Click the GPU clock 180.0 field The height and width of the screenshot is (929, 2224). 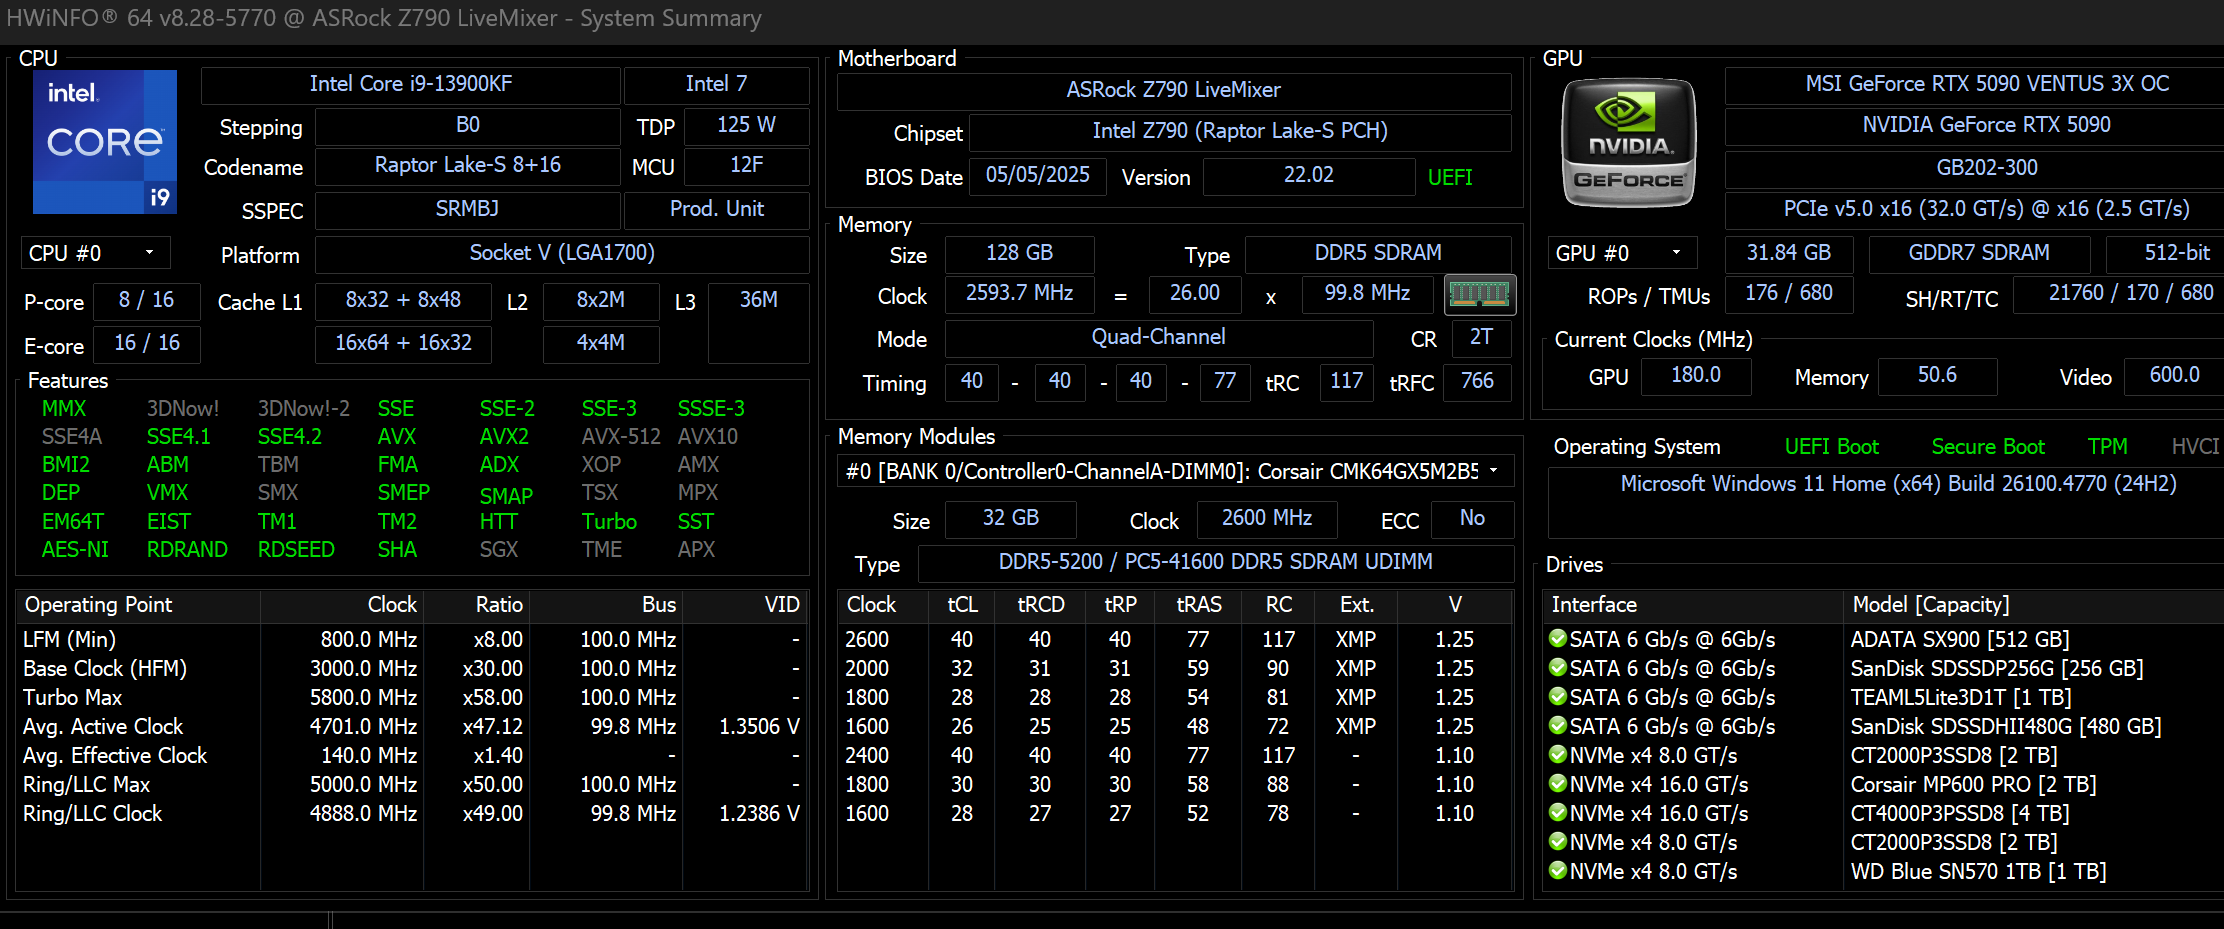(1696, 376)
